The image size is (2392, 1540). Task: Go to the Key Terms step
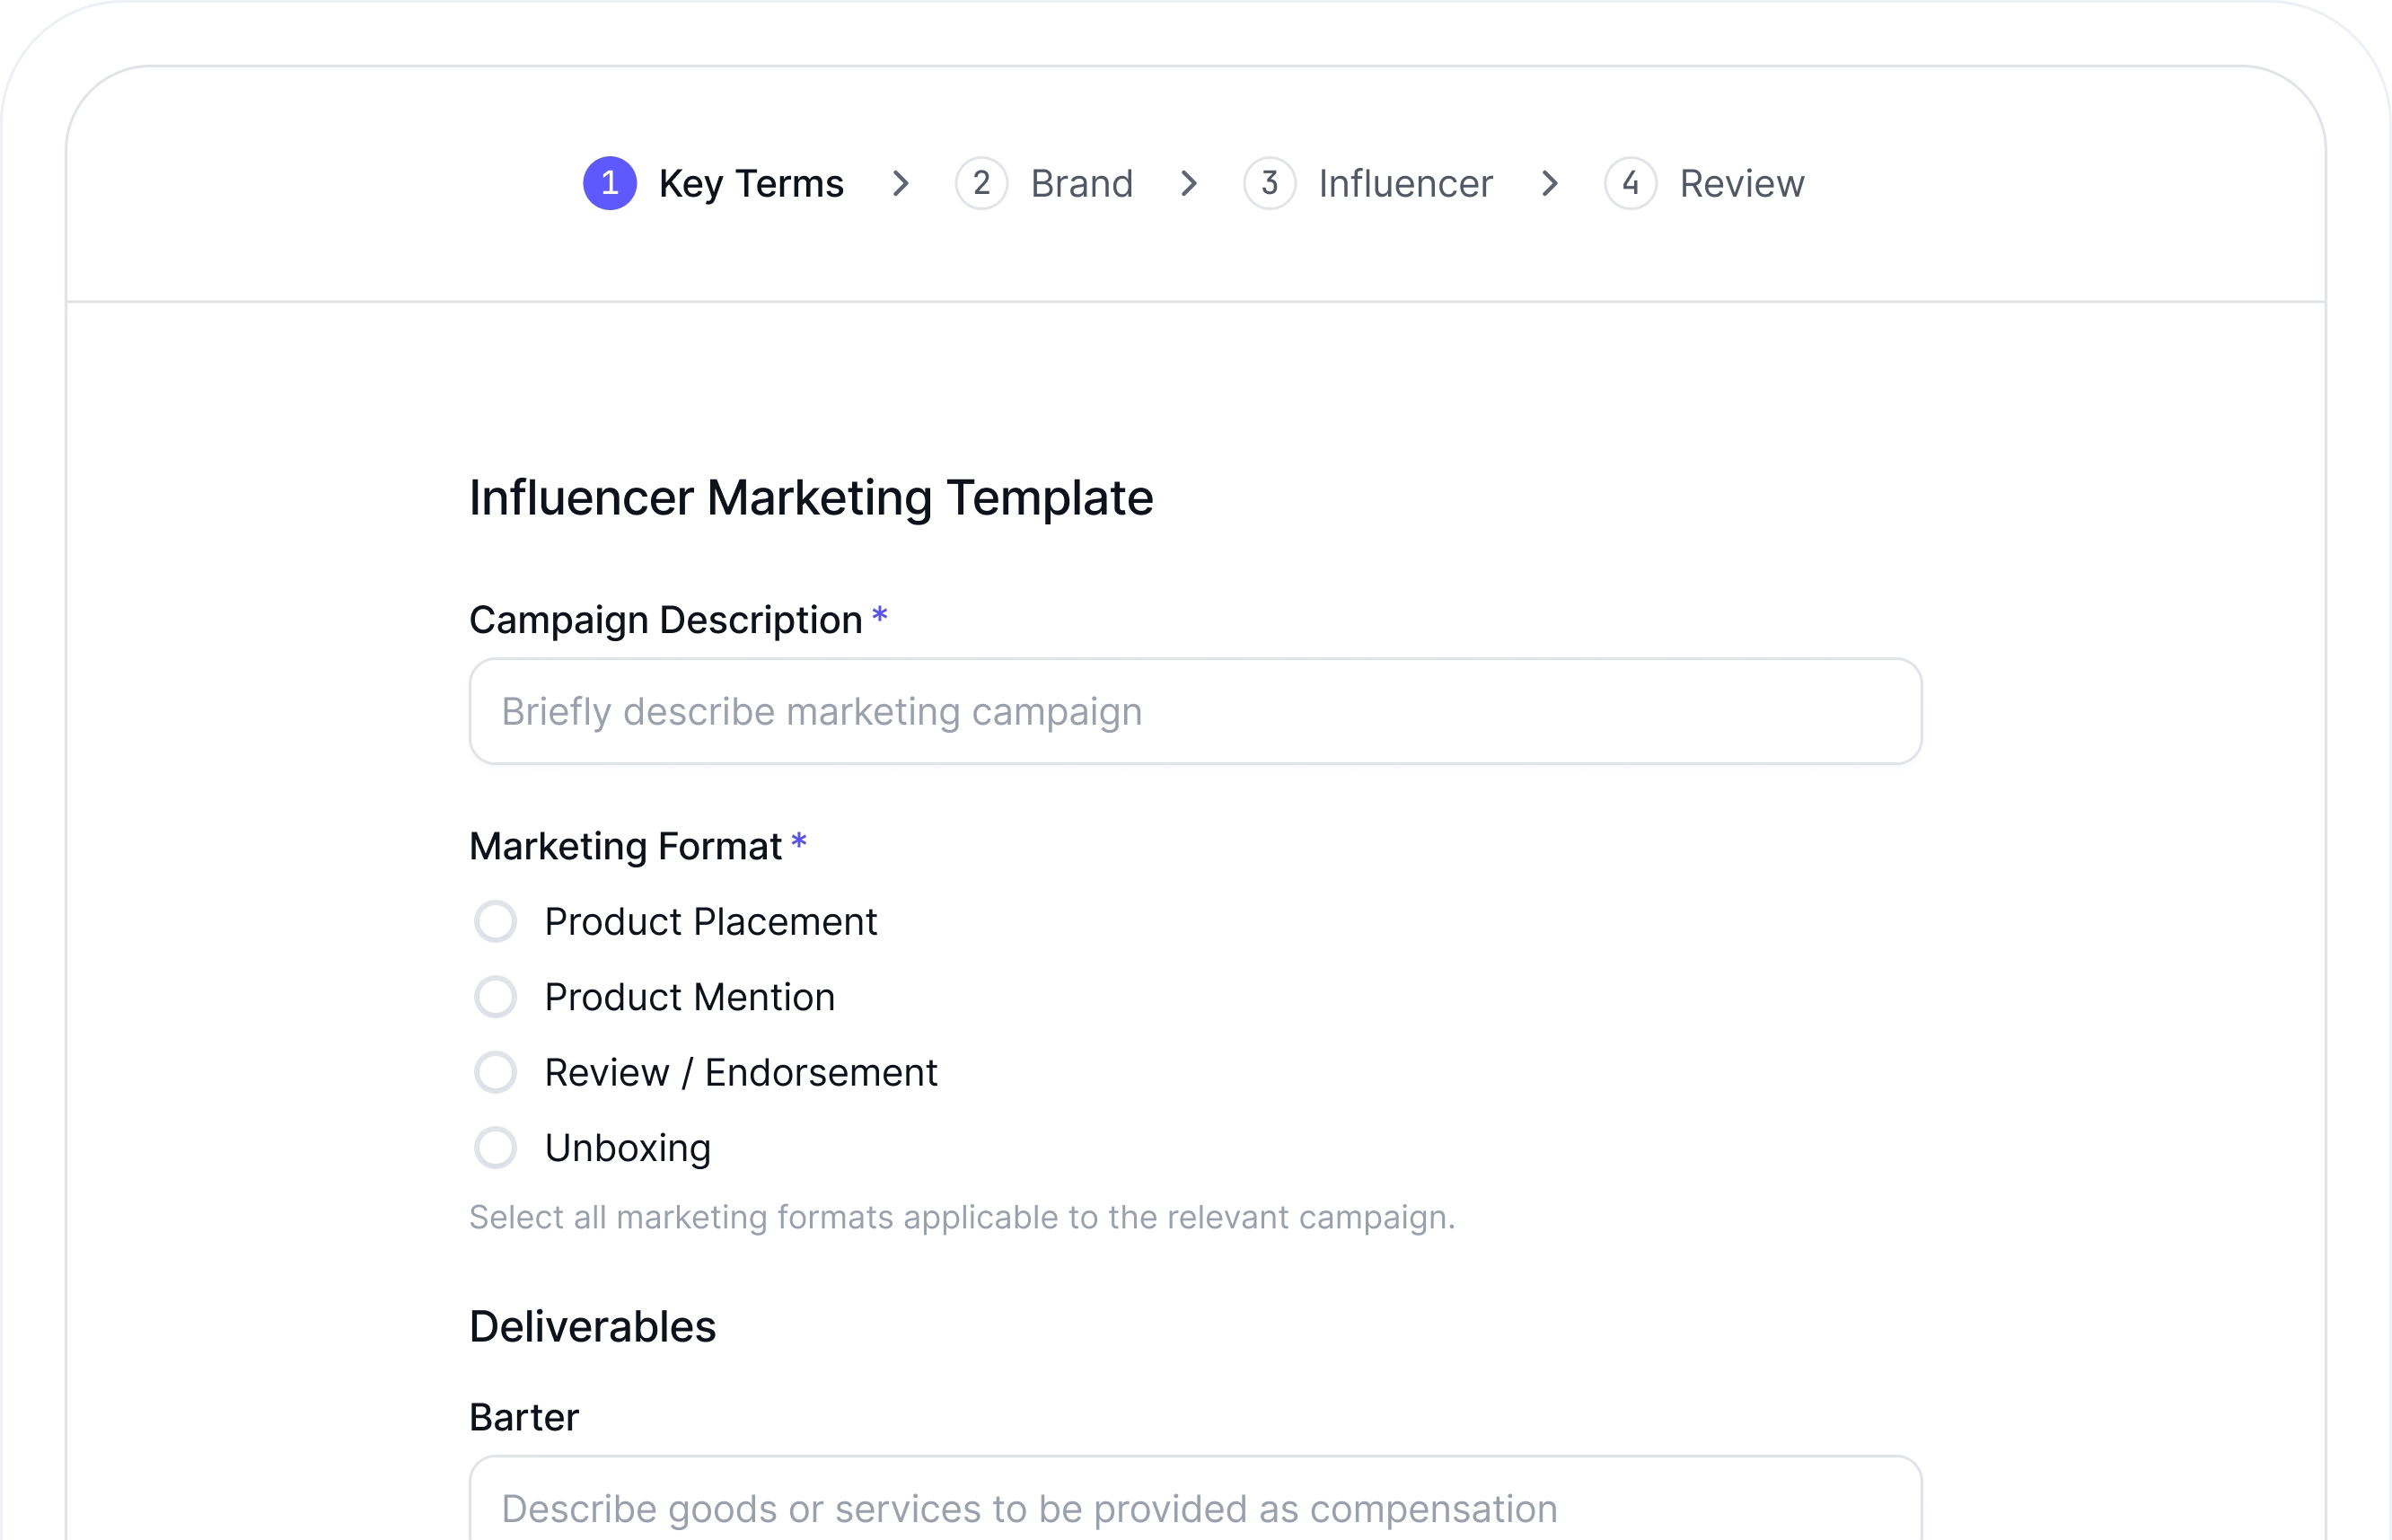pyautogui.click(x=750, y=184)
